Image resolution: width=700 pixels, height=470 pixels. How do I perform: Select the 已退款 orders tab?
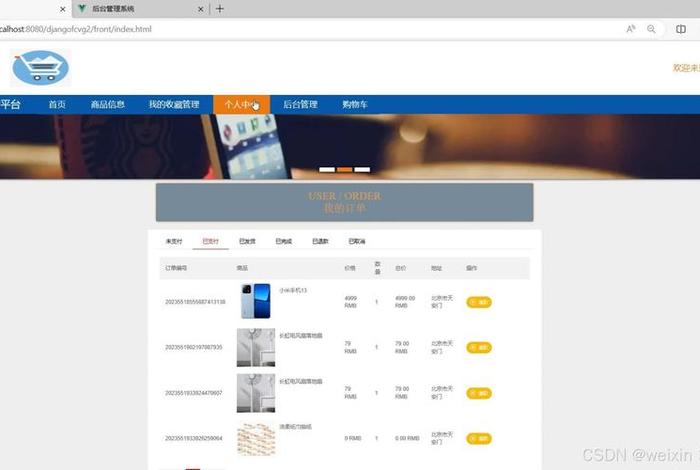click(x=320, y=241)
